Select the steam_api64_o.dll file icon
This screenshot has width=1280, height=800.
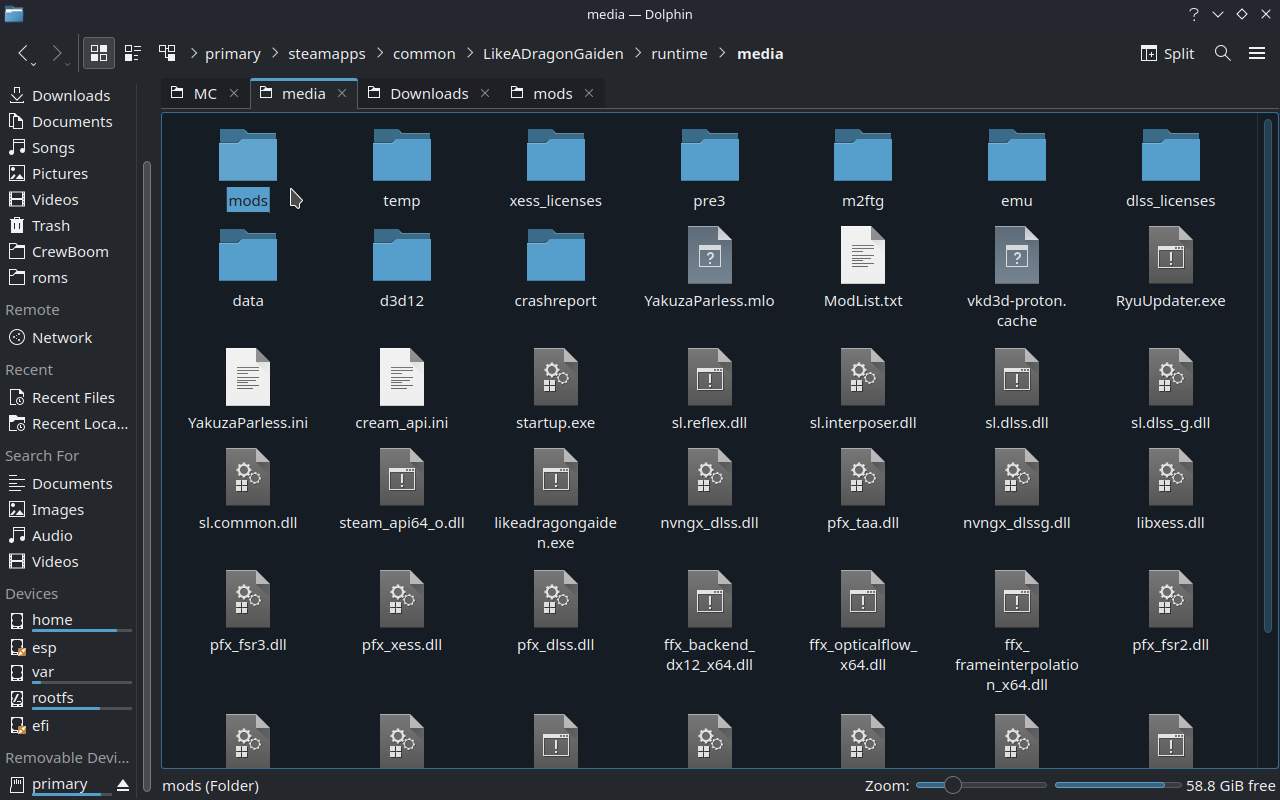(x=402, y=477)
